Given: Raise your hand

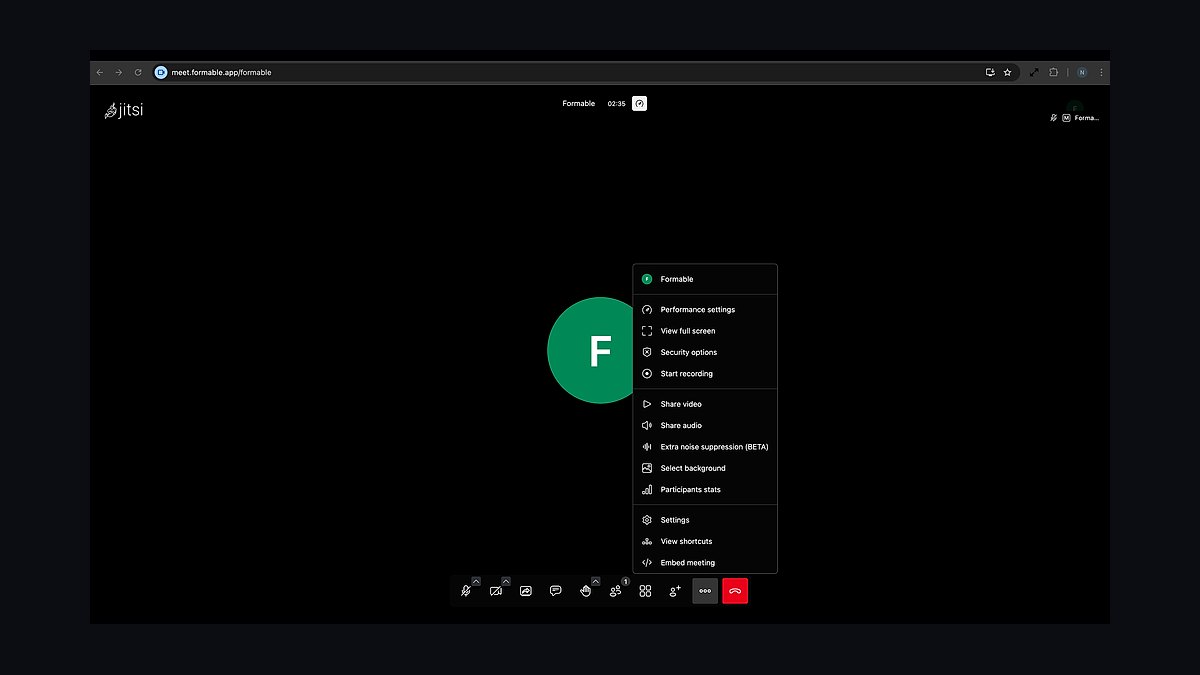Looking at the screenshot, I should (585, 591).
